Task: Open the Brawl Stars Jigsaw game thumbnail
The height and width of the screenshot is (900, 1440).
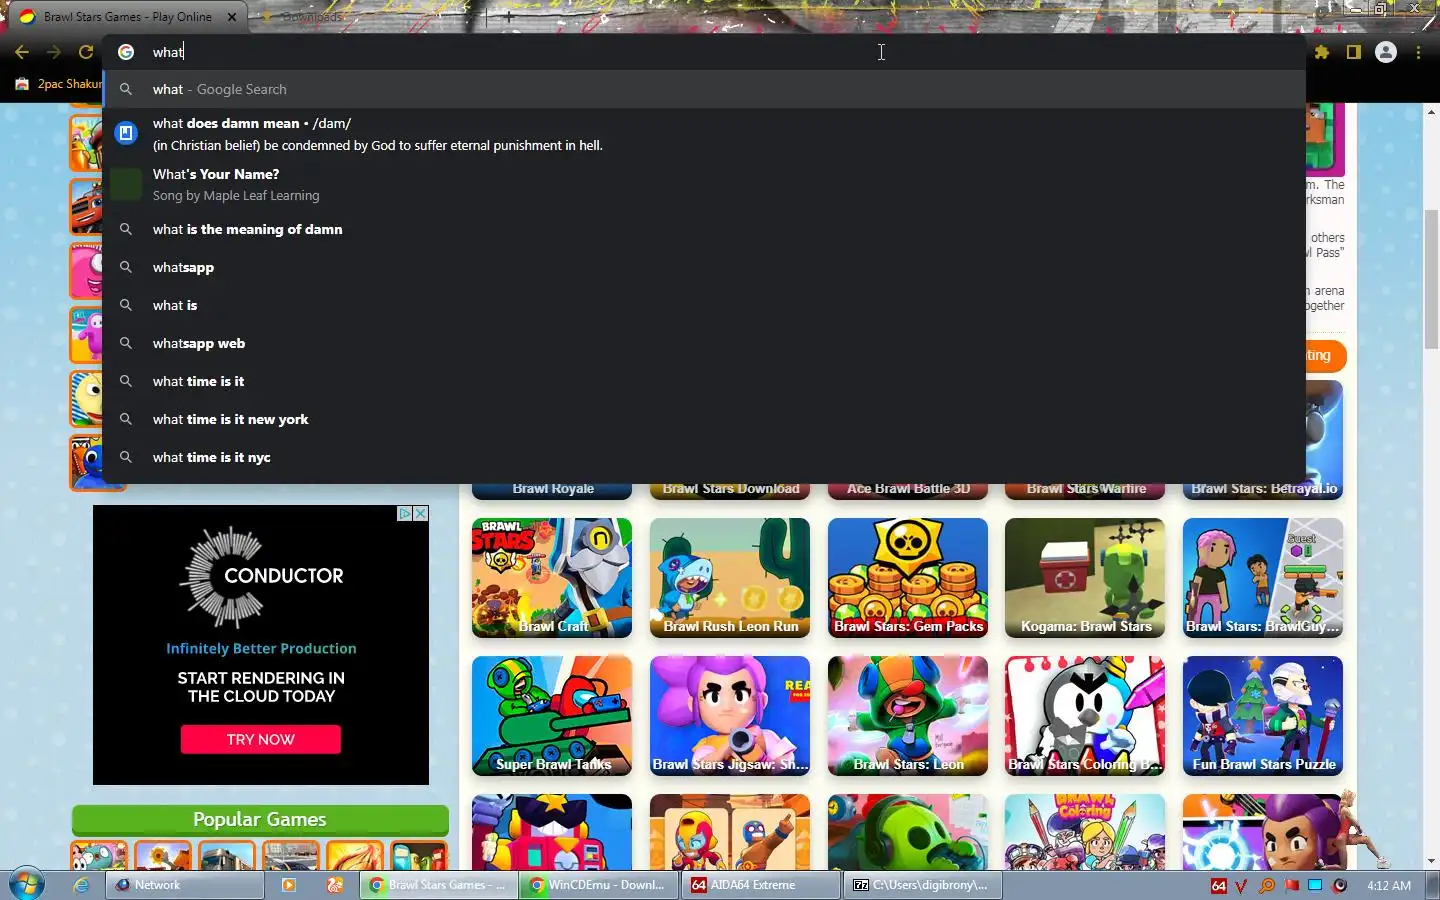Action: [x=730, y=716]
